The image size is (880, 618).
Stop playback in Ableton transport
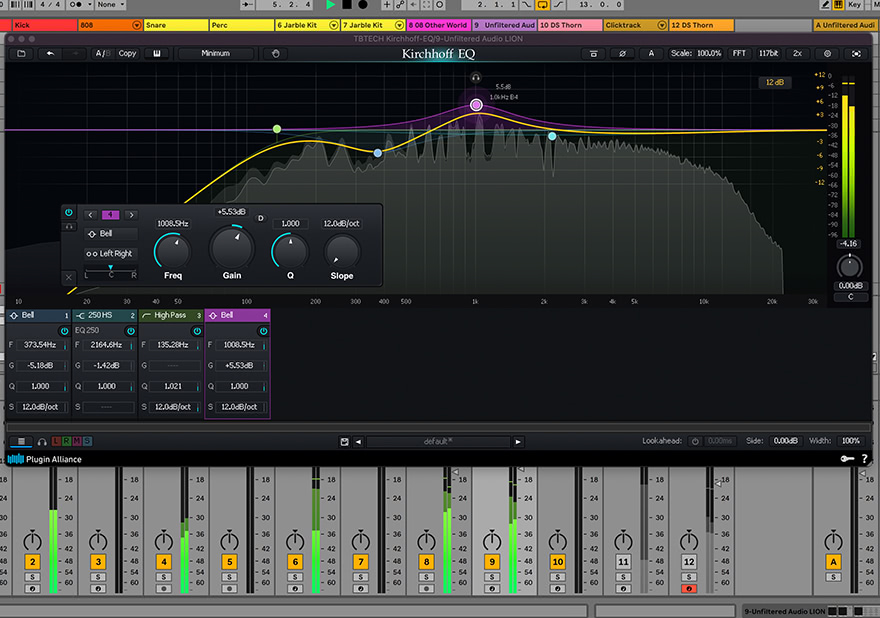coord(347,4)
